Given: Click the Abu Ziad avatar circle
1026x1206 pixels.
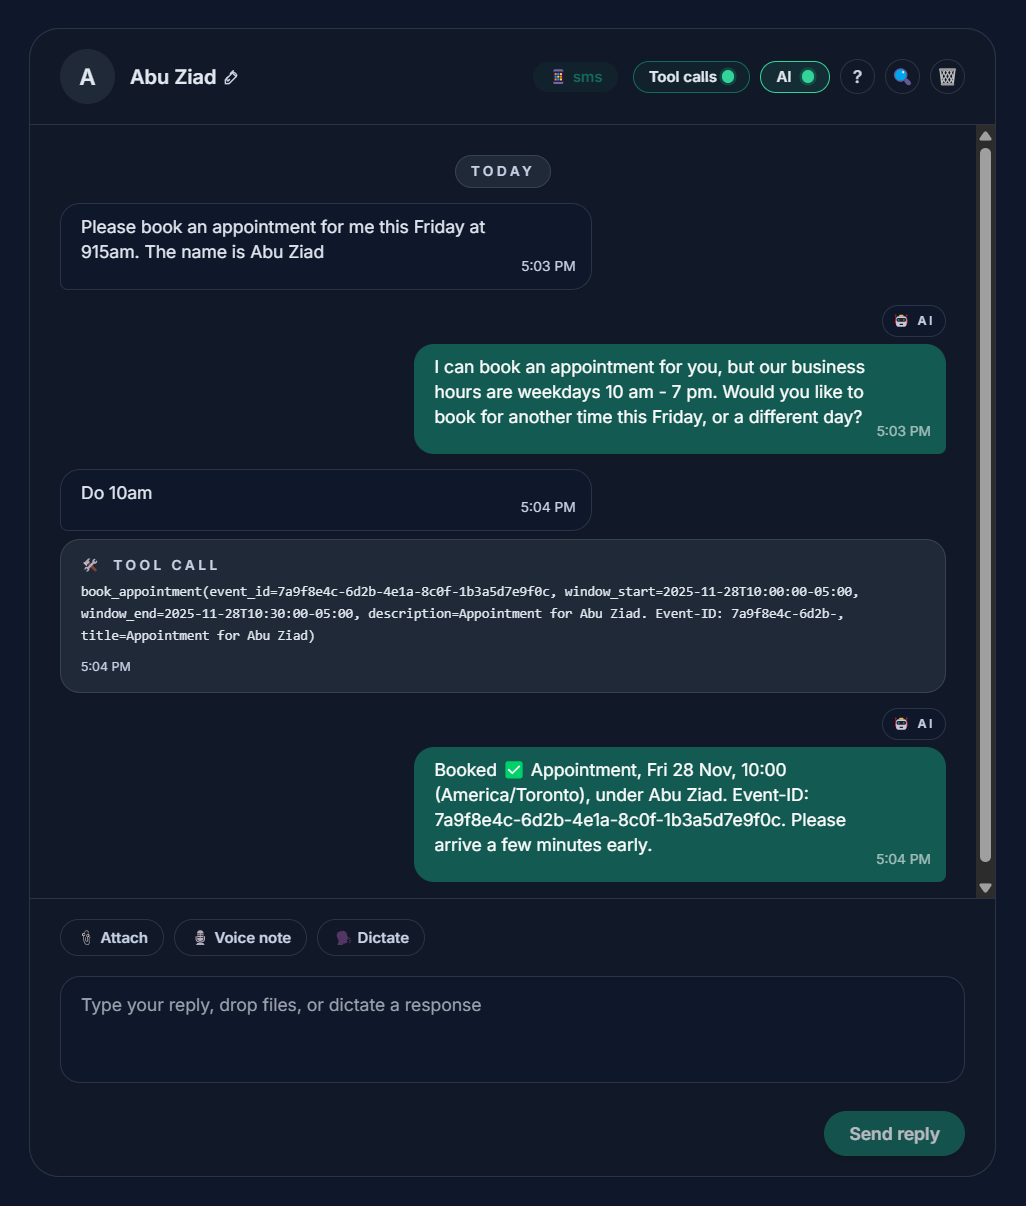Looking at the screenshot, I should 87,76.
